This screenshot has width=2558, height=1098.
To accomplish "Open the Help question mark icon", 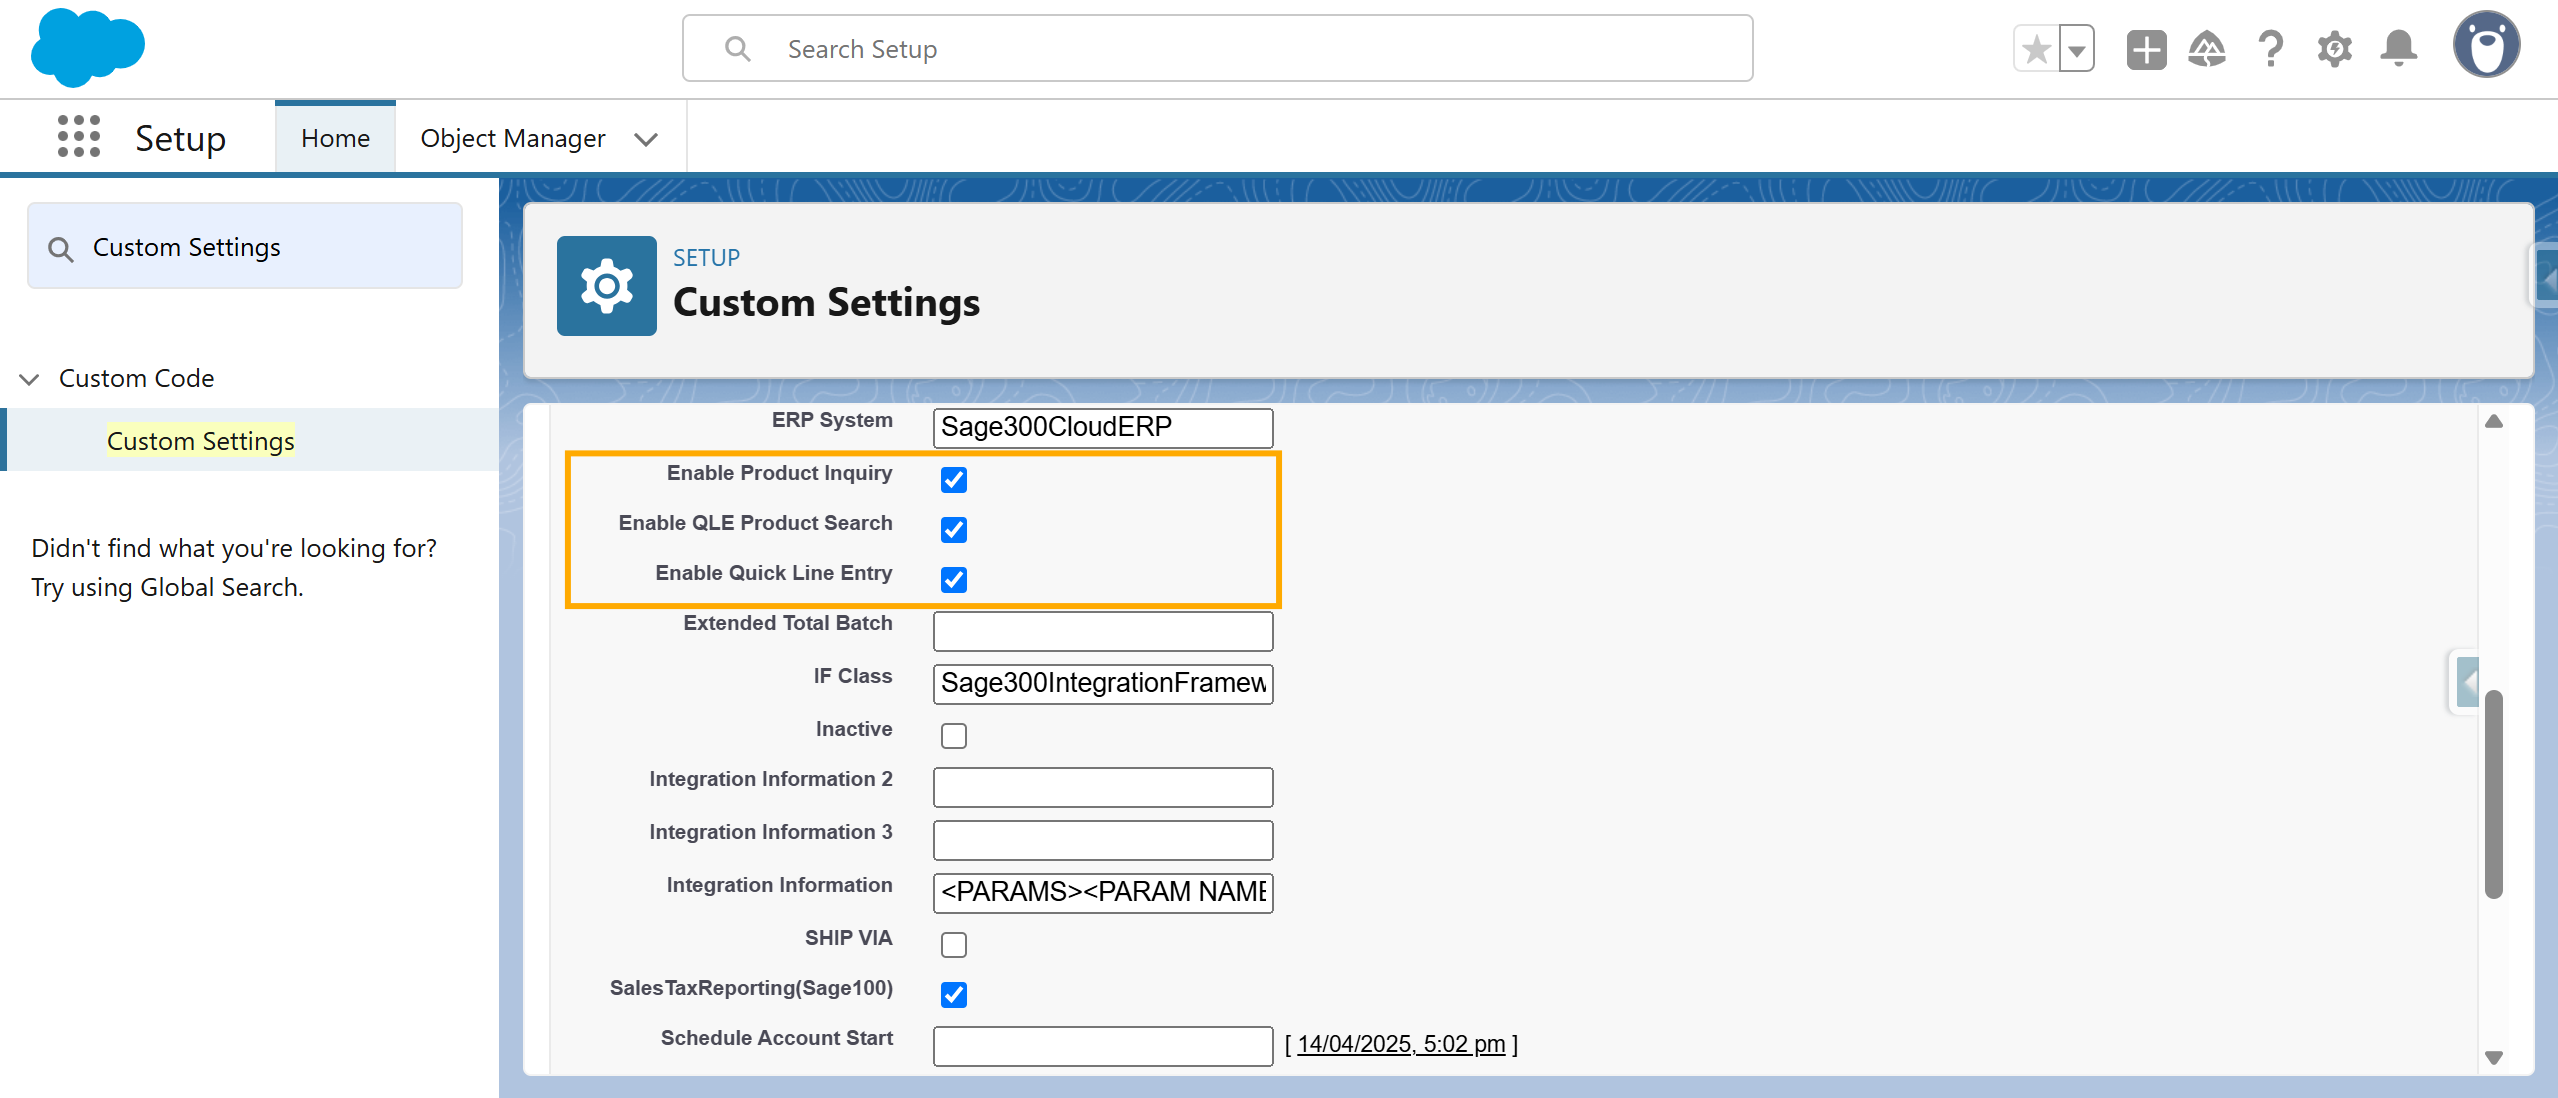I will [2271, 49].
